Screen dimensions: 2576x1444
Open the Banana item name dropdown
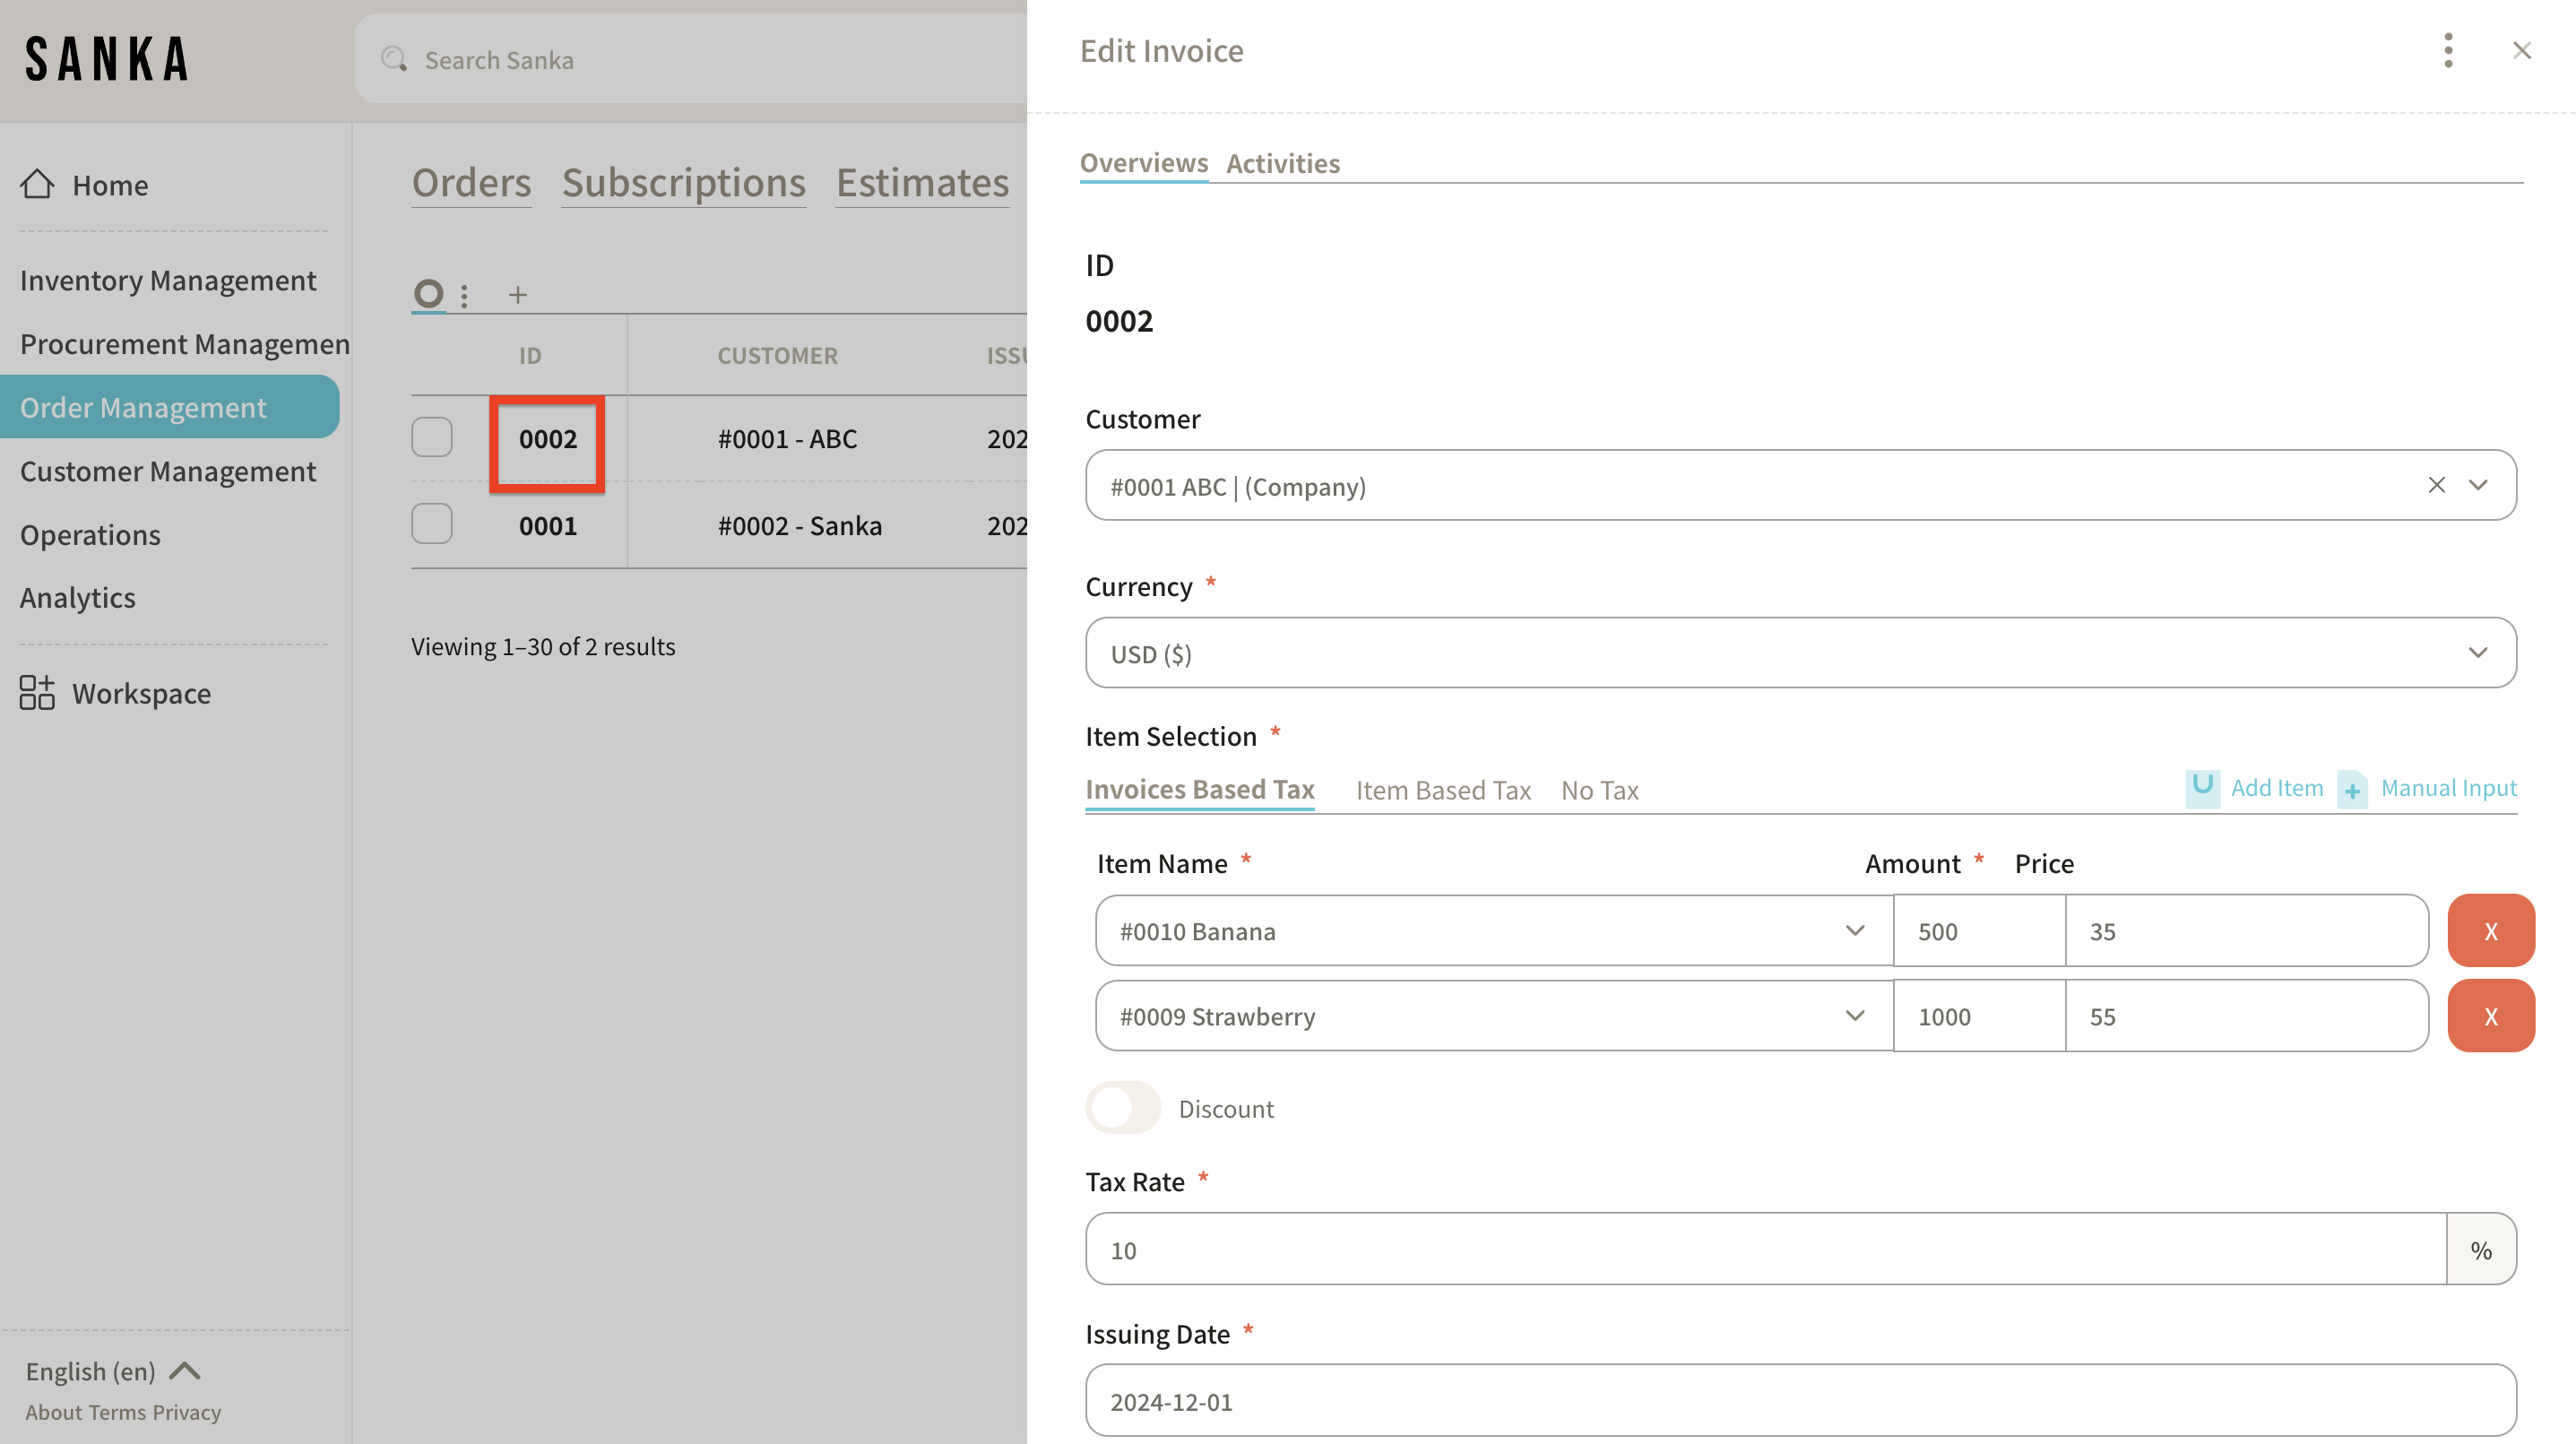tap(1854, 931)
